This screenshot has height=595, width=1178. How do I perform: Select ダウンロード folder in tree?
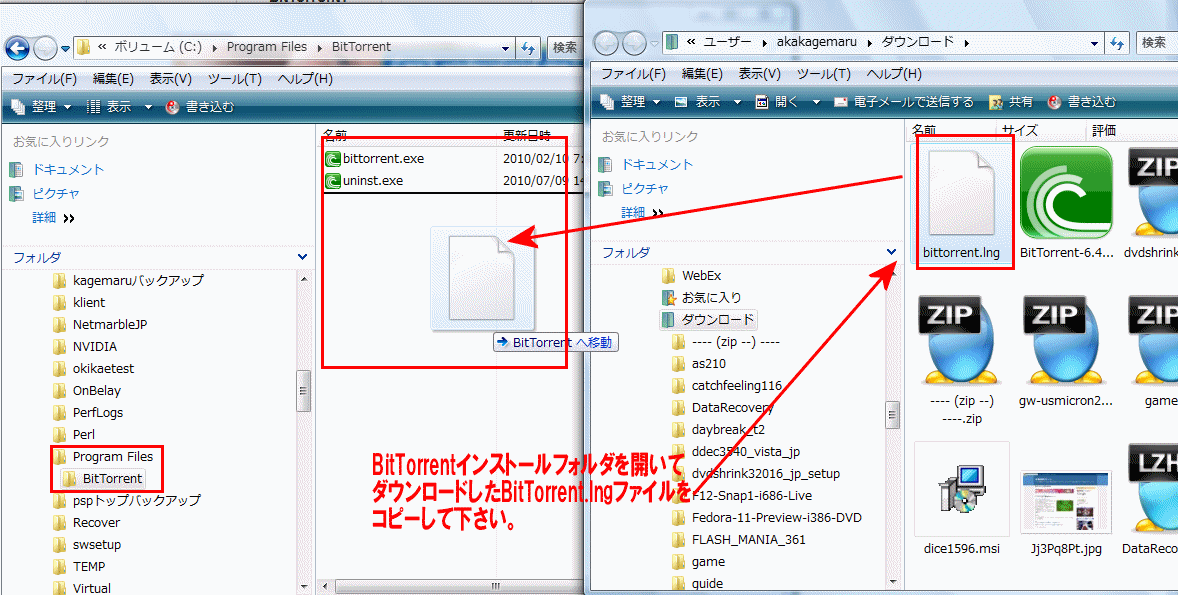[708, 319]
